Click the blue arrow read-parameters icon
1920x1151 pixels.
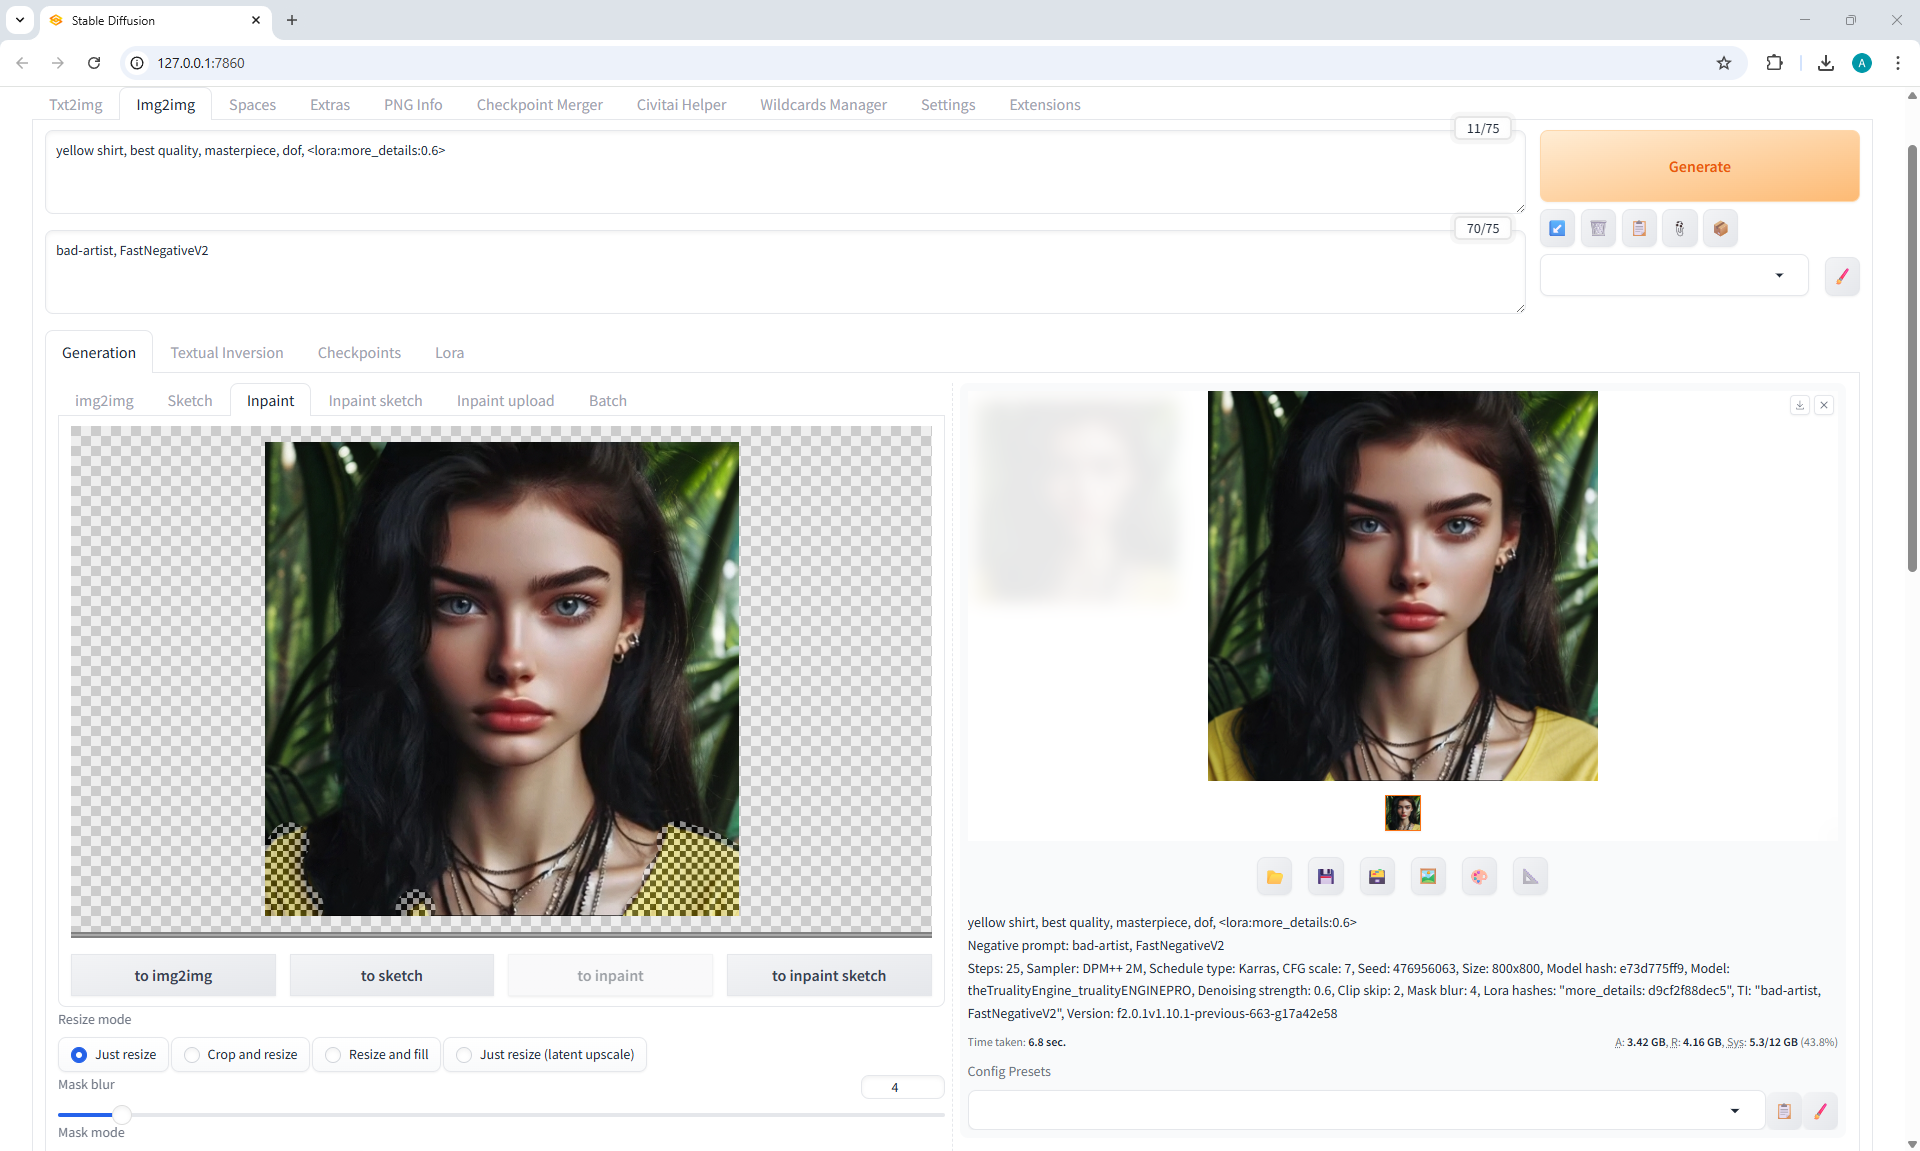[x=1557, y=229]
